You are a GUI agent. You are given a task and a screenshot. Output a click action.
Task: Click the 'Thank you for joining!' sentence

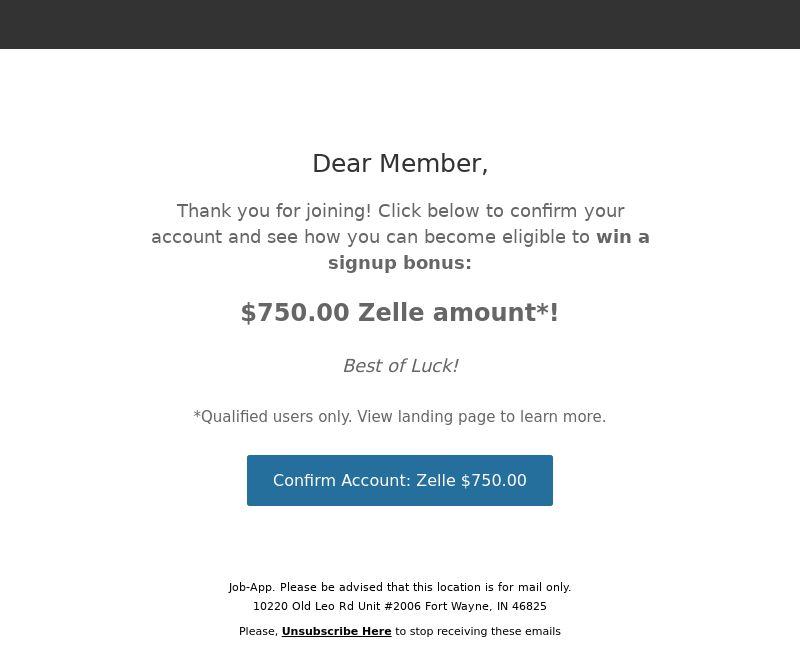274,211
